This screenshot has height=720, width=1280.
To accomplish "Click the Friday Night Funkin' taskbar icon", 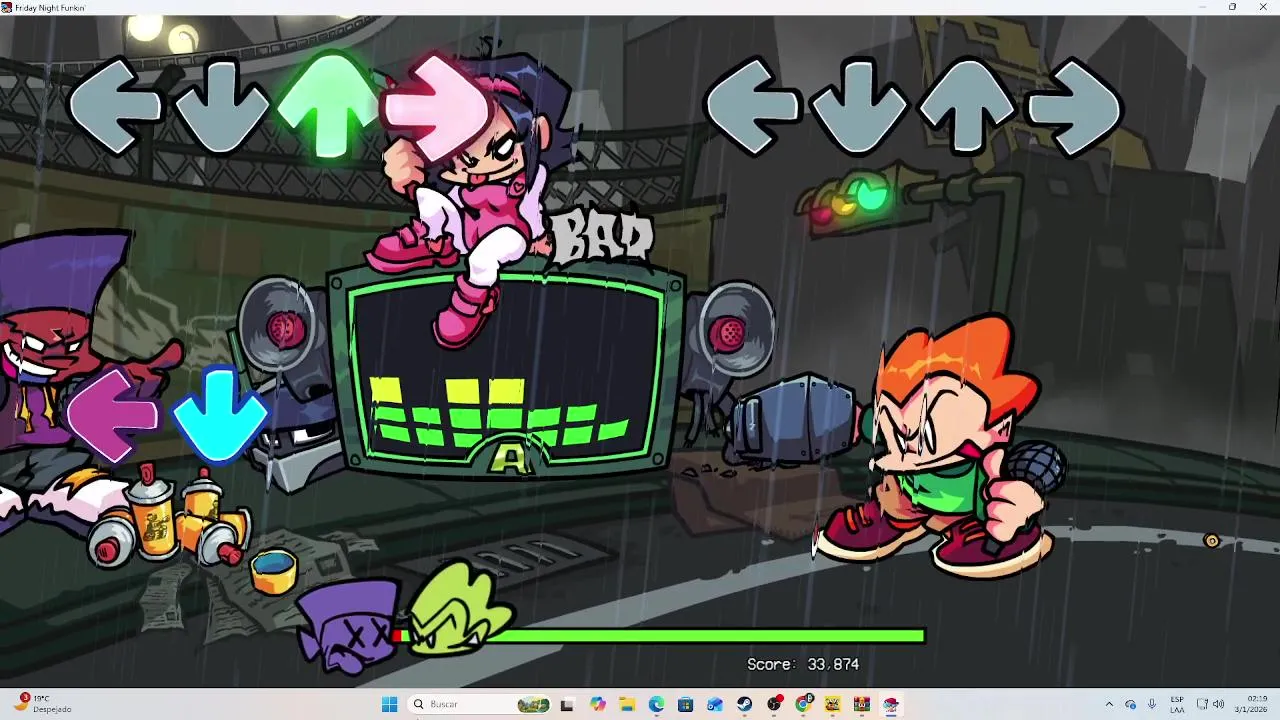I will point(891,704).
